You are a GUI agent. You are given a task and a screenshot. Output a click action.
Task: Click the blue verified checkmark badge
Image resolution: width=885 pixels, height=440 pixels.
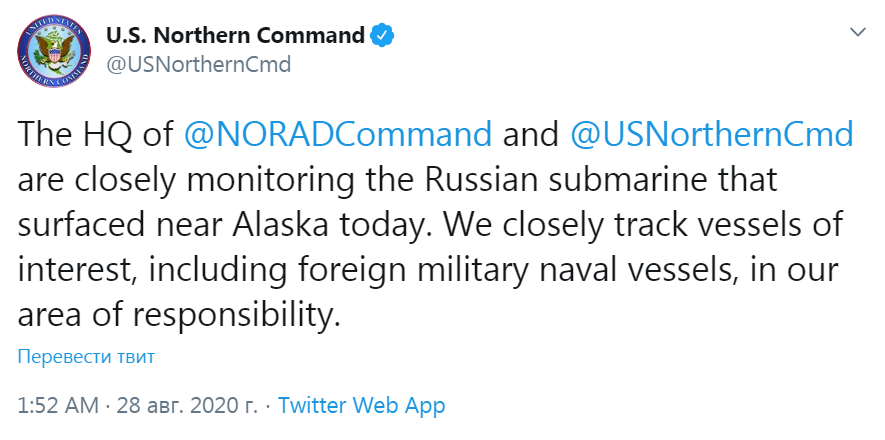[x=383, y=36]
